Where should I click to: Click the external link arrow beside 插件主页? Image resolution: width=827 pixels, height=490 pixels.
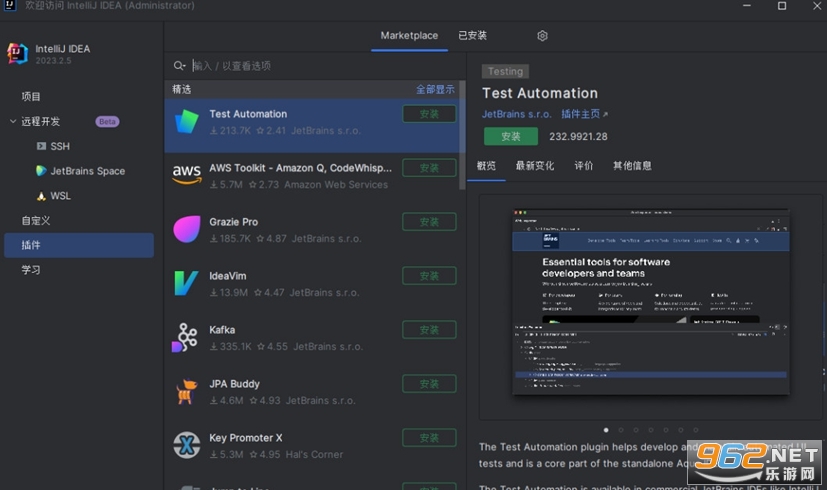(x=605, y=114)
